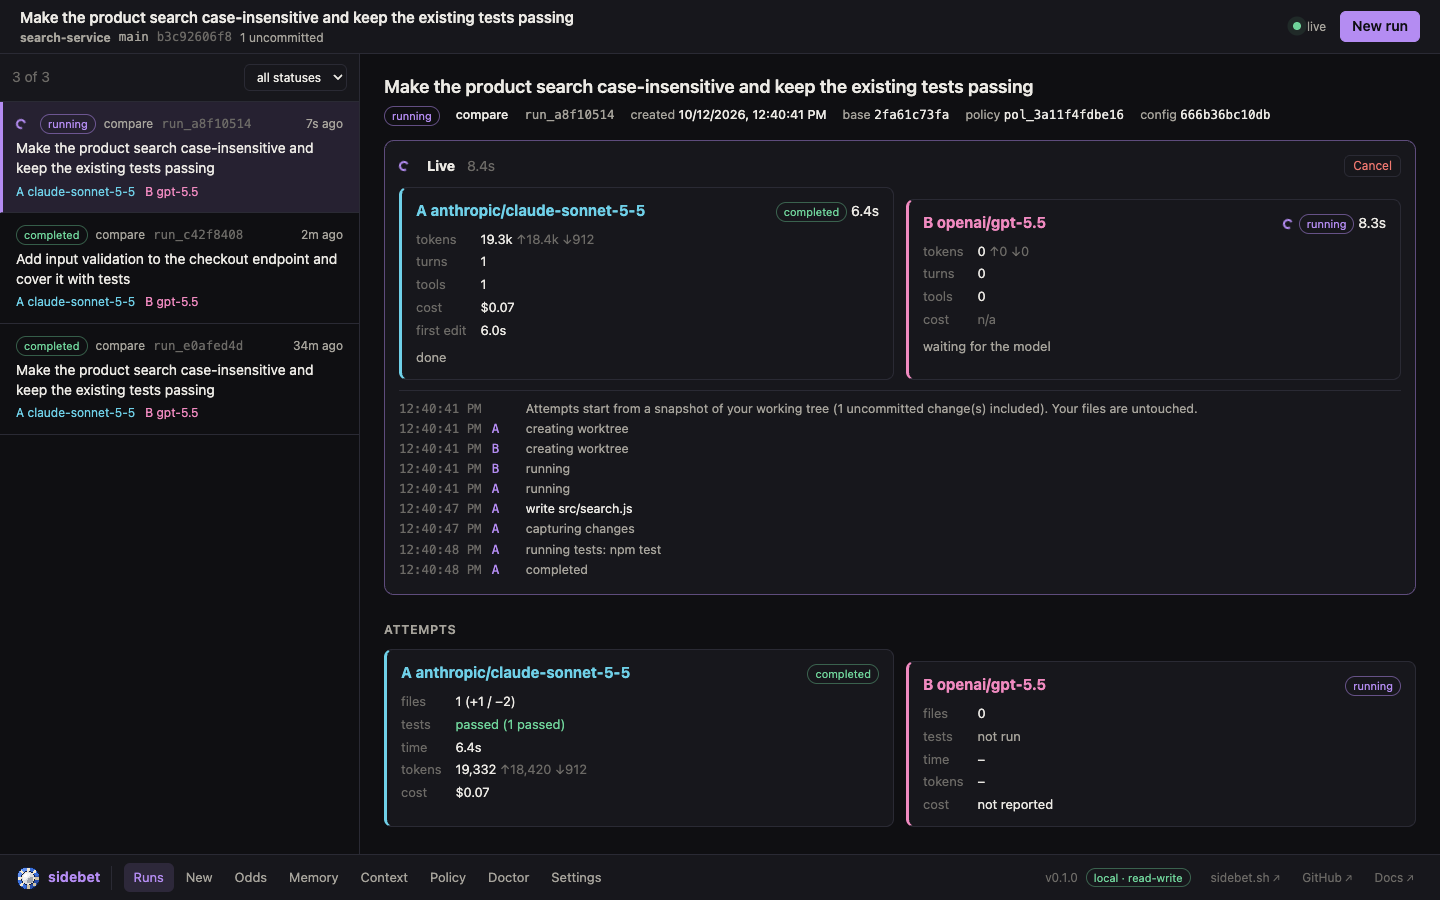Click the run id run_a8f10514 in header
This screenshot has width=1440, height=900.
[570, 115]
